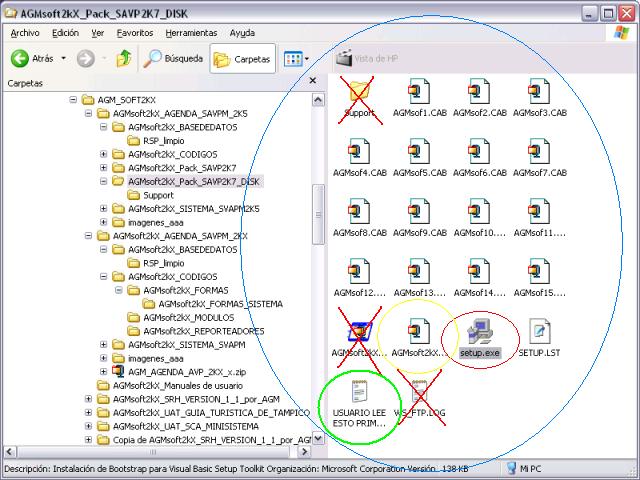Select the Support folder in file pane
The image size is (640, 480).
359,92
